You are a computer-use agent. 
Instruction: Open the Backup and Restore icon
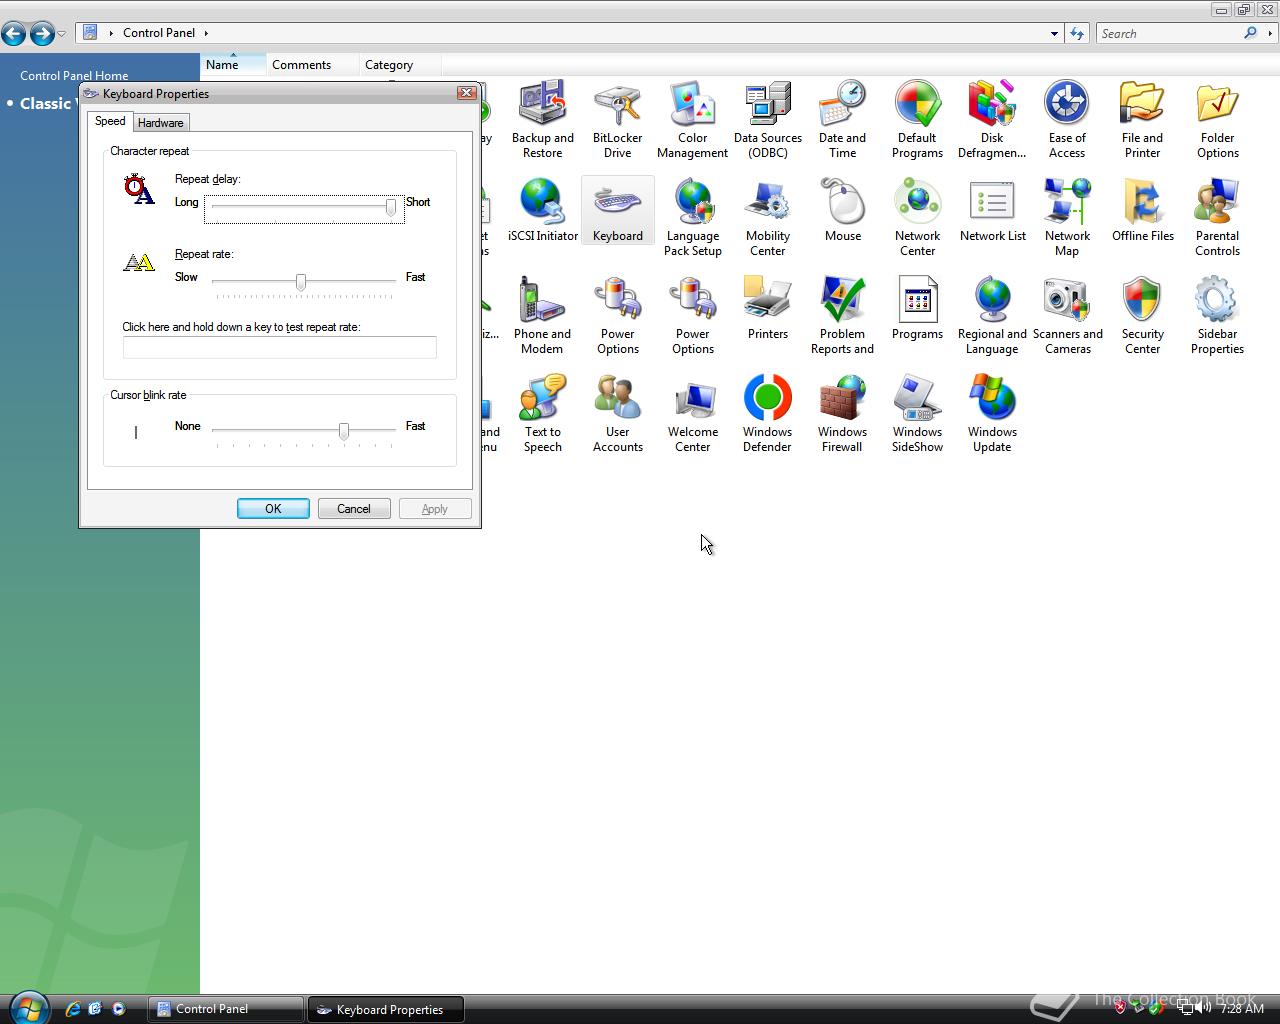(x=542, y=120)
